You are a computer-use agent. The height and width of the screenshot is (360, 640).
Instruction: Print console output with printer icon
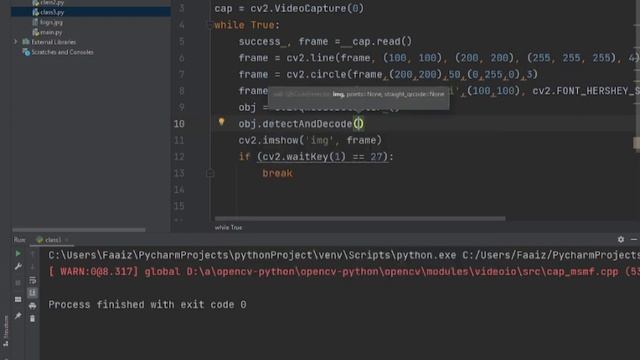(33, 306)
